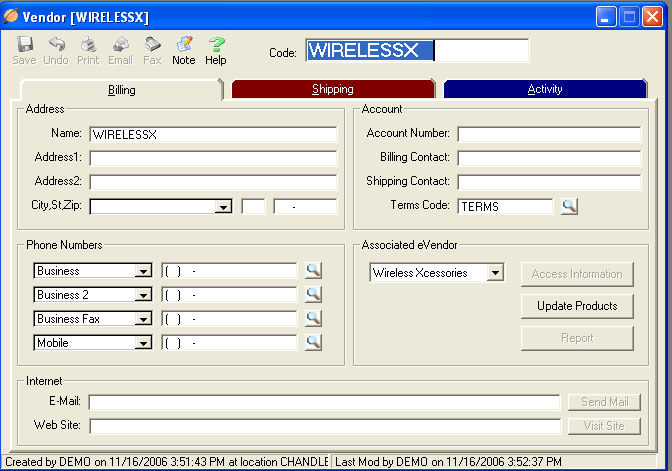Click the zip code field
The width and height of the screenshot is (672, 471).
[x=305, y=207]
